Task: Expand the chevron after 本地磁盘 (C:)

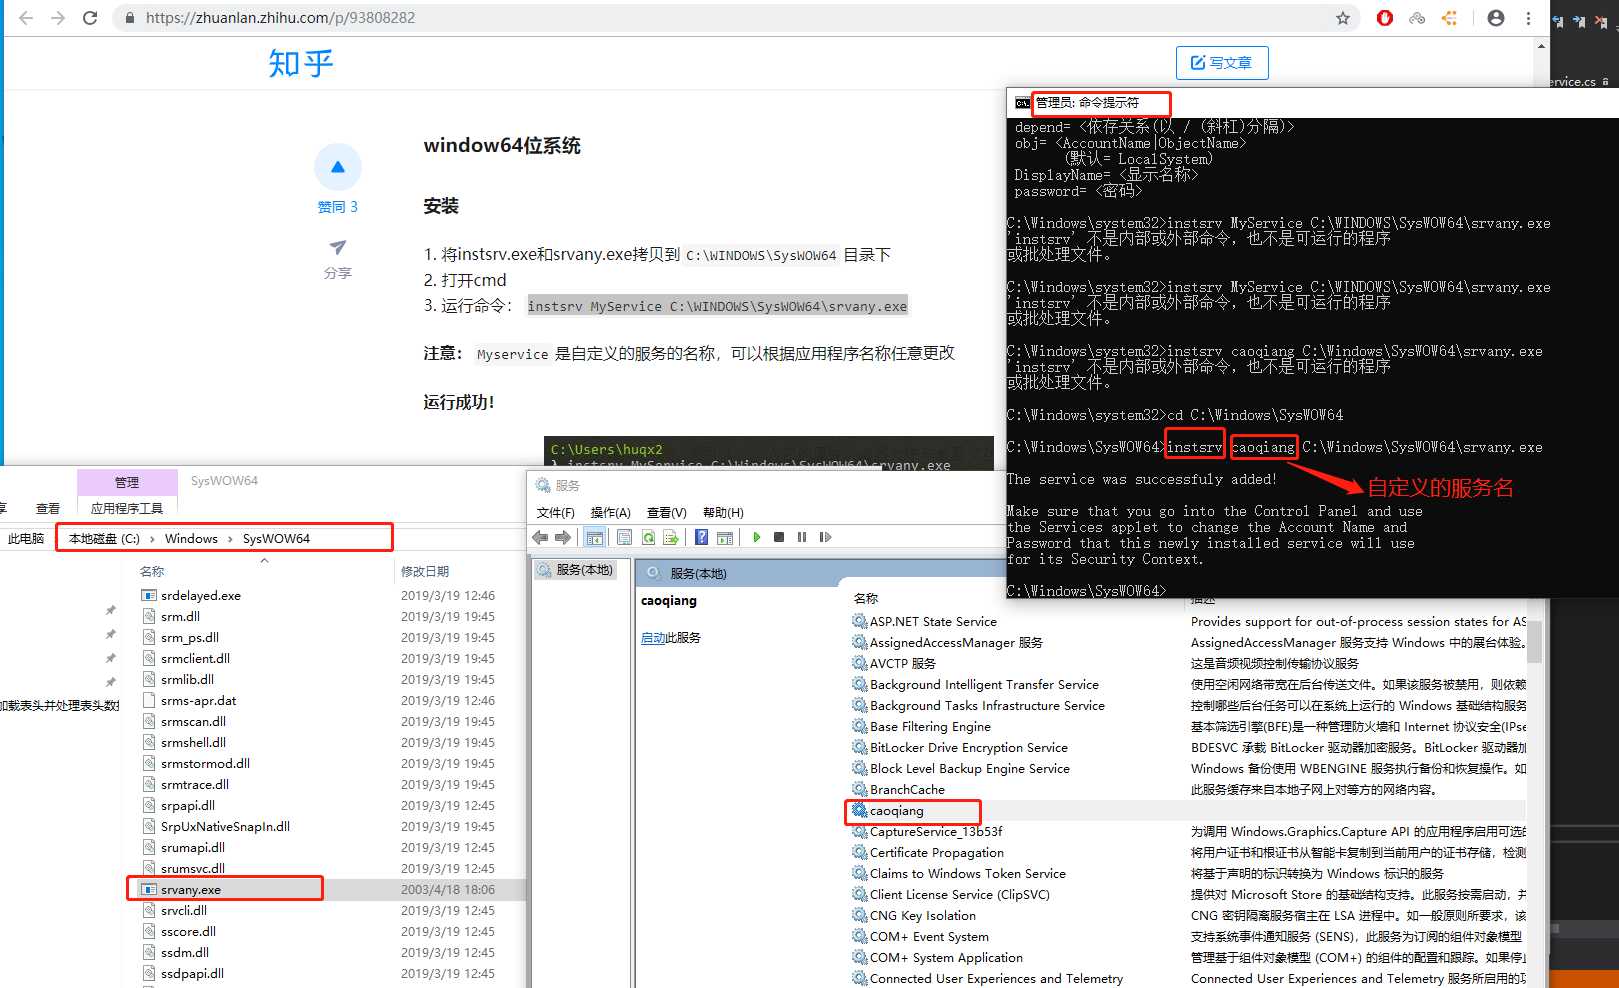Action: pos(152,538)
